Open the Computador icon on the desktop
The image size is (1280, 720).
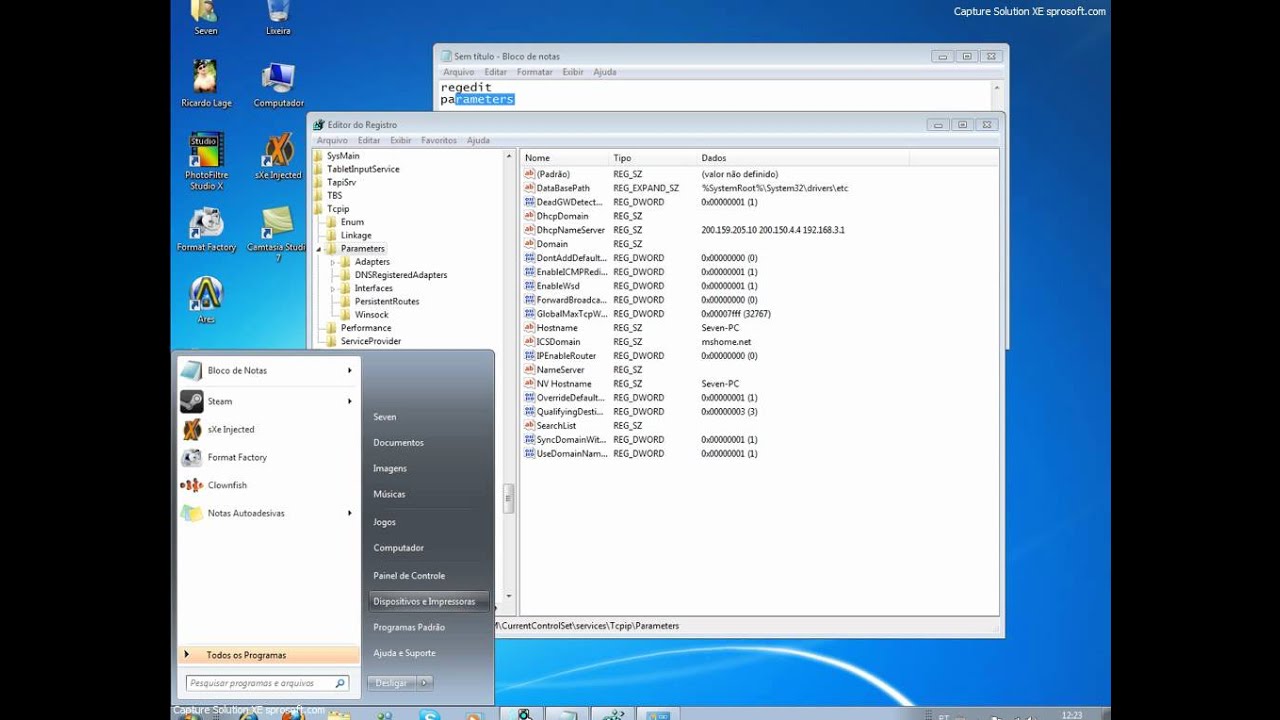click(x=278, y=84)
